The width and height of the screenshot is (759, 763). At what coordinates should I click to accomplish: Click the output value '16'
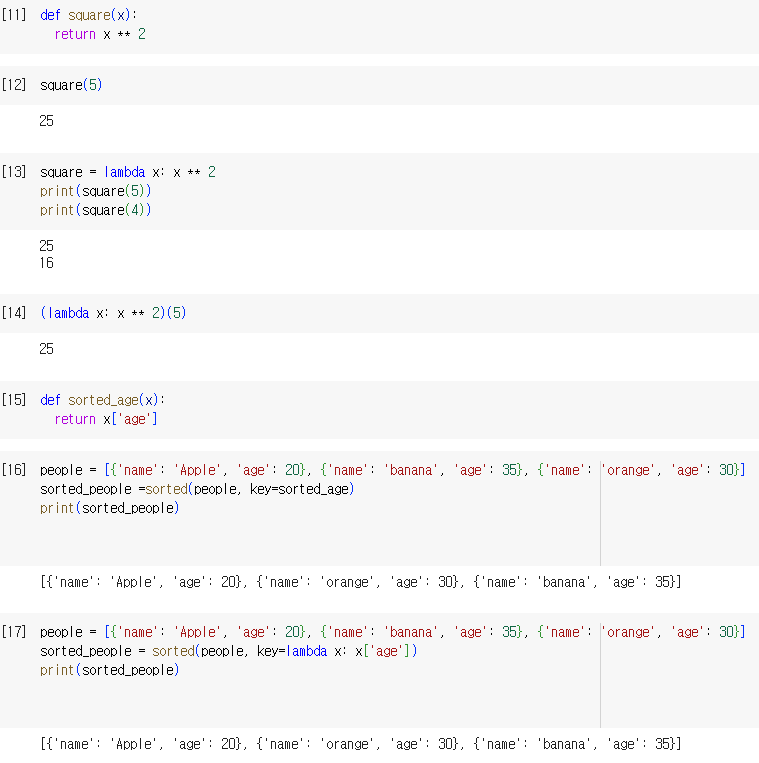[46, 263]
